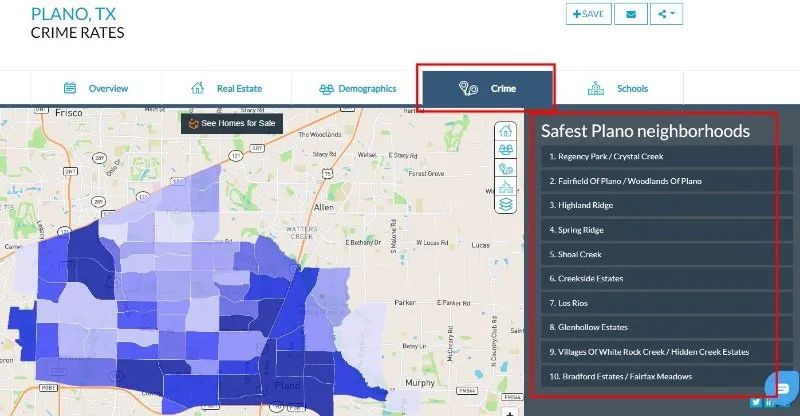Image resolution: width=800 pixels, height=416 pixels.
Task: Open the Real Estate tab
Action: click(227, 89)
